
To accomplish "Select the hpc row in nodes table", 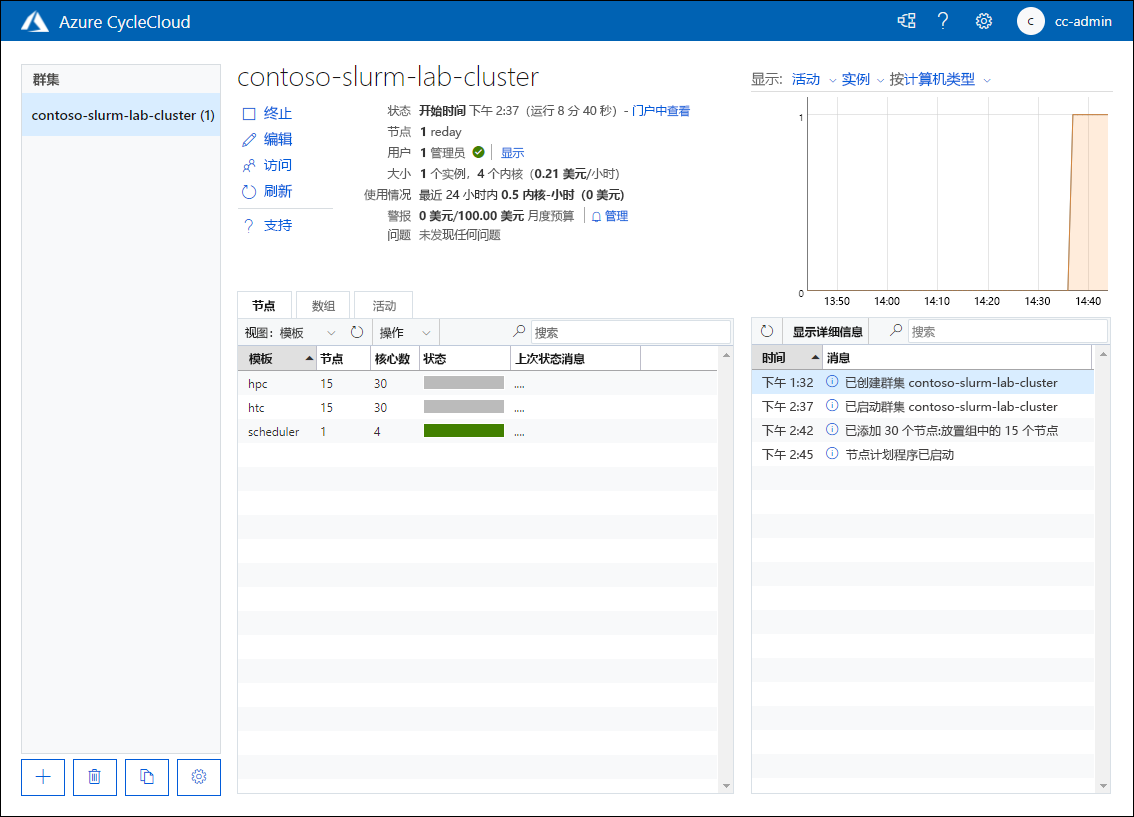I will pos(477,383).
